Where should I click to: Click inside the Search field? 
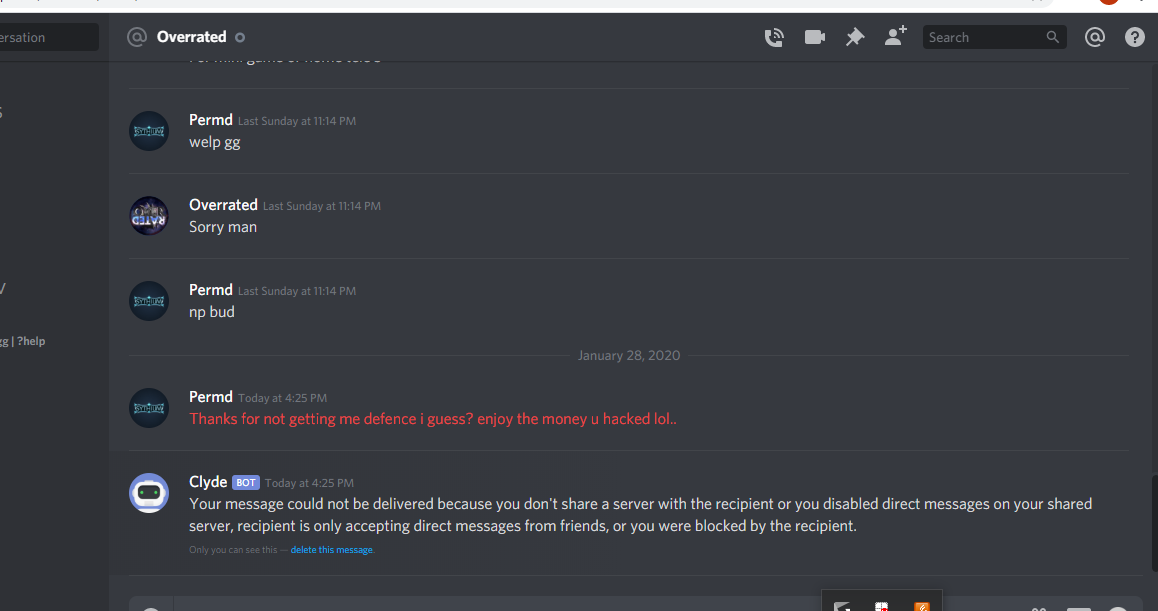(994, 37)
